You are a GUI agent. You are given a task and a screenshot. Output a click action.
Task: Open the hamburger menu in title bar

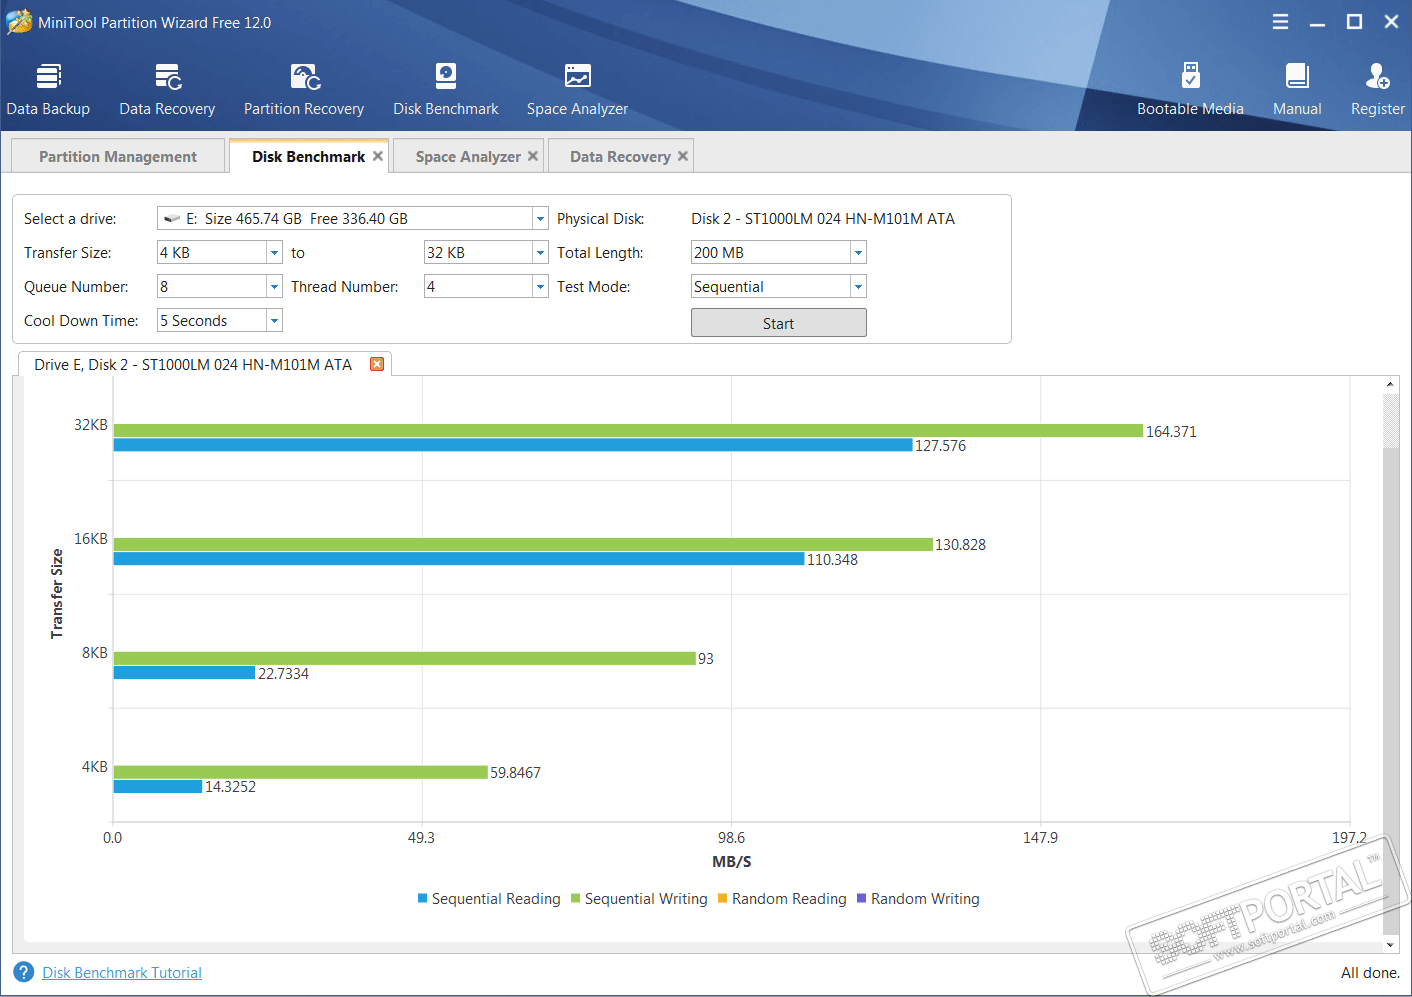click(1280, 22)
